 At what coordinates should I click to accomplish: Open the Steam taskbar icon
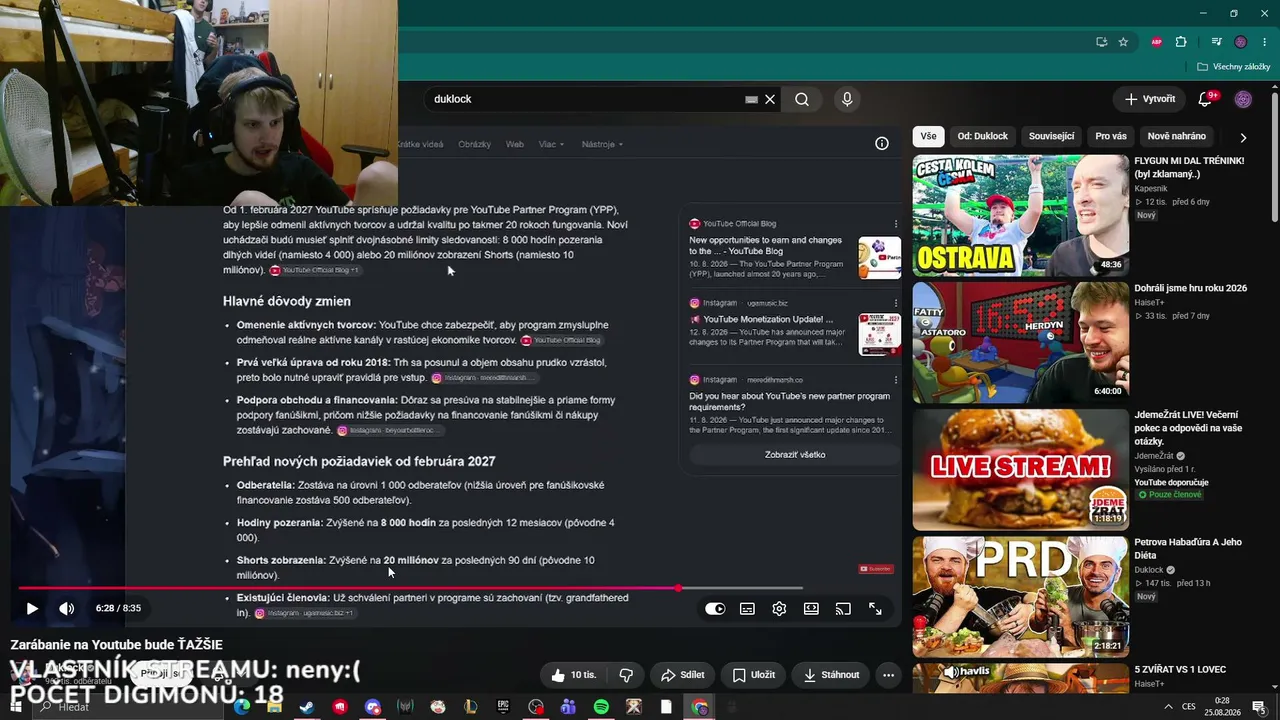coord(307,707)
